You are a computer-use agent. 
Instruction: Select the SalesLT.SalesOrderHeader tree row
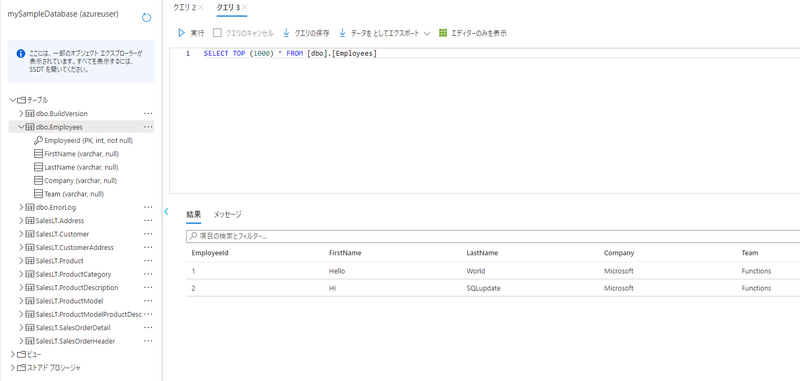82,341
